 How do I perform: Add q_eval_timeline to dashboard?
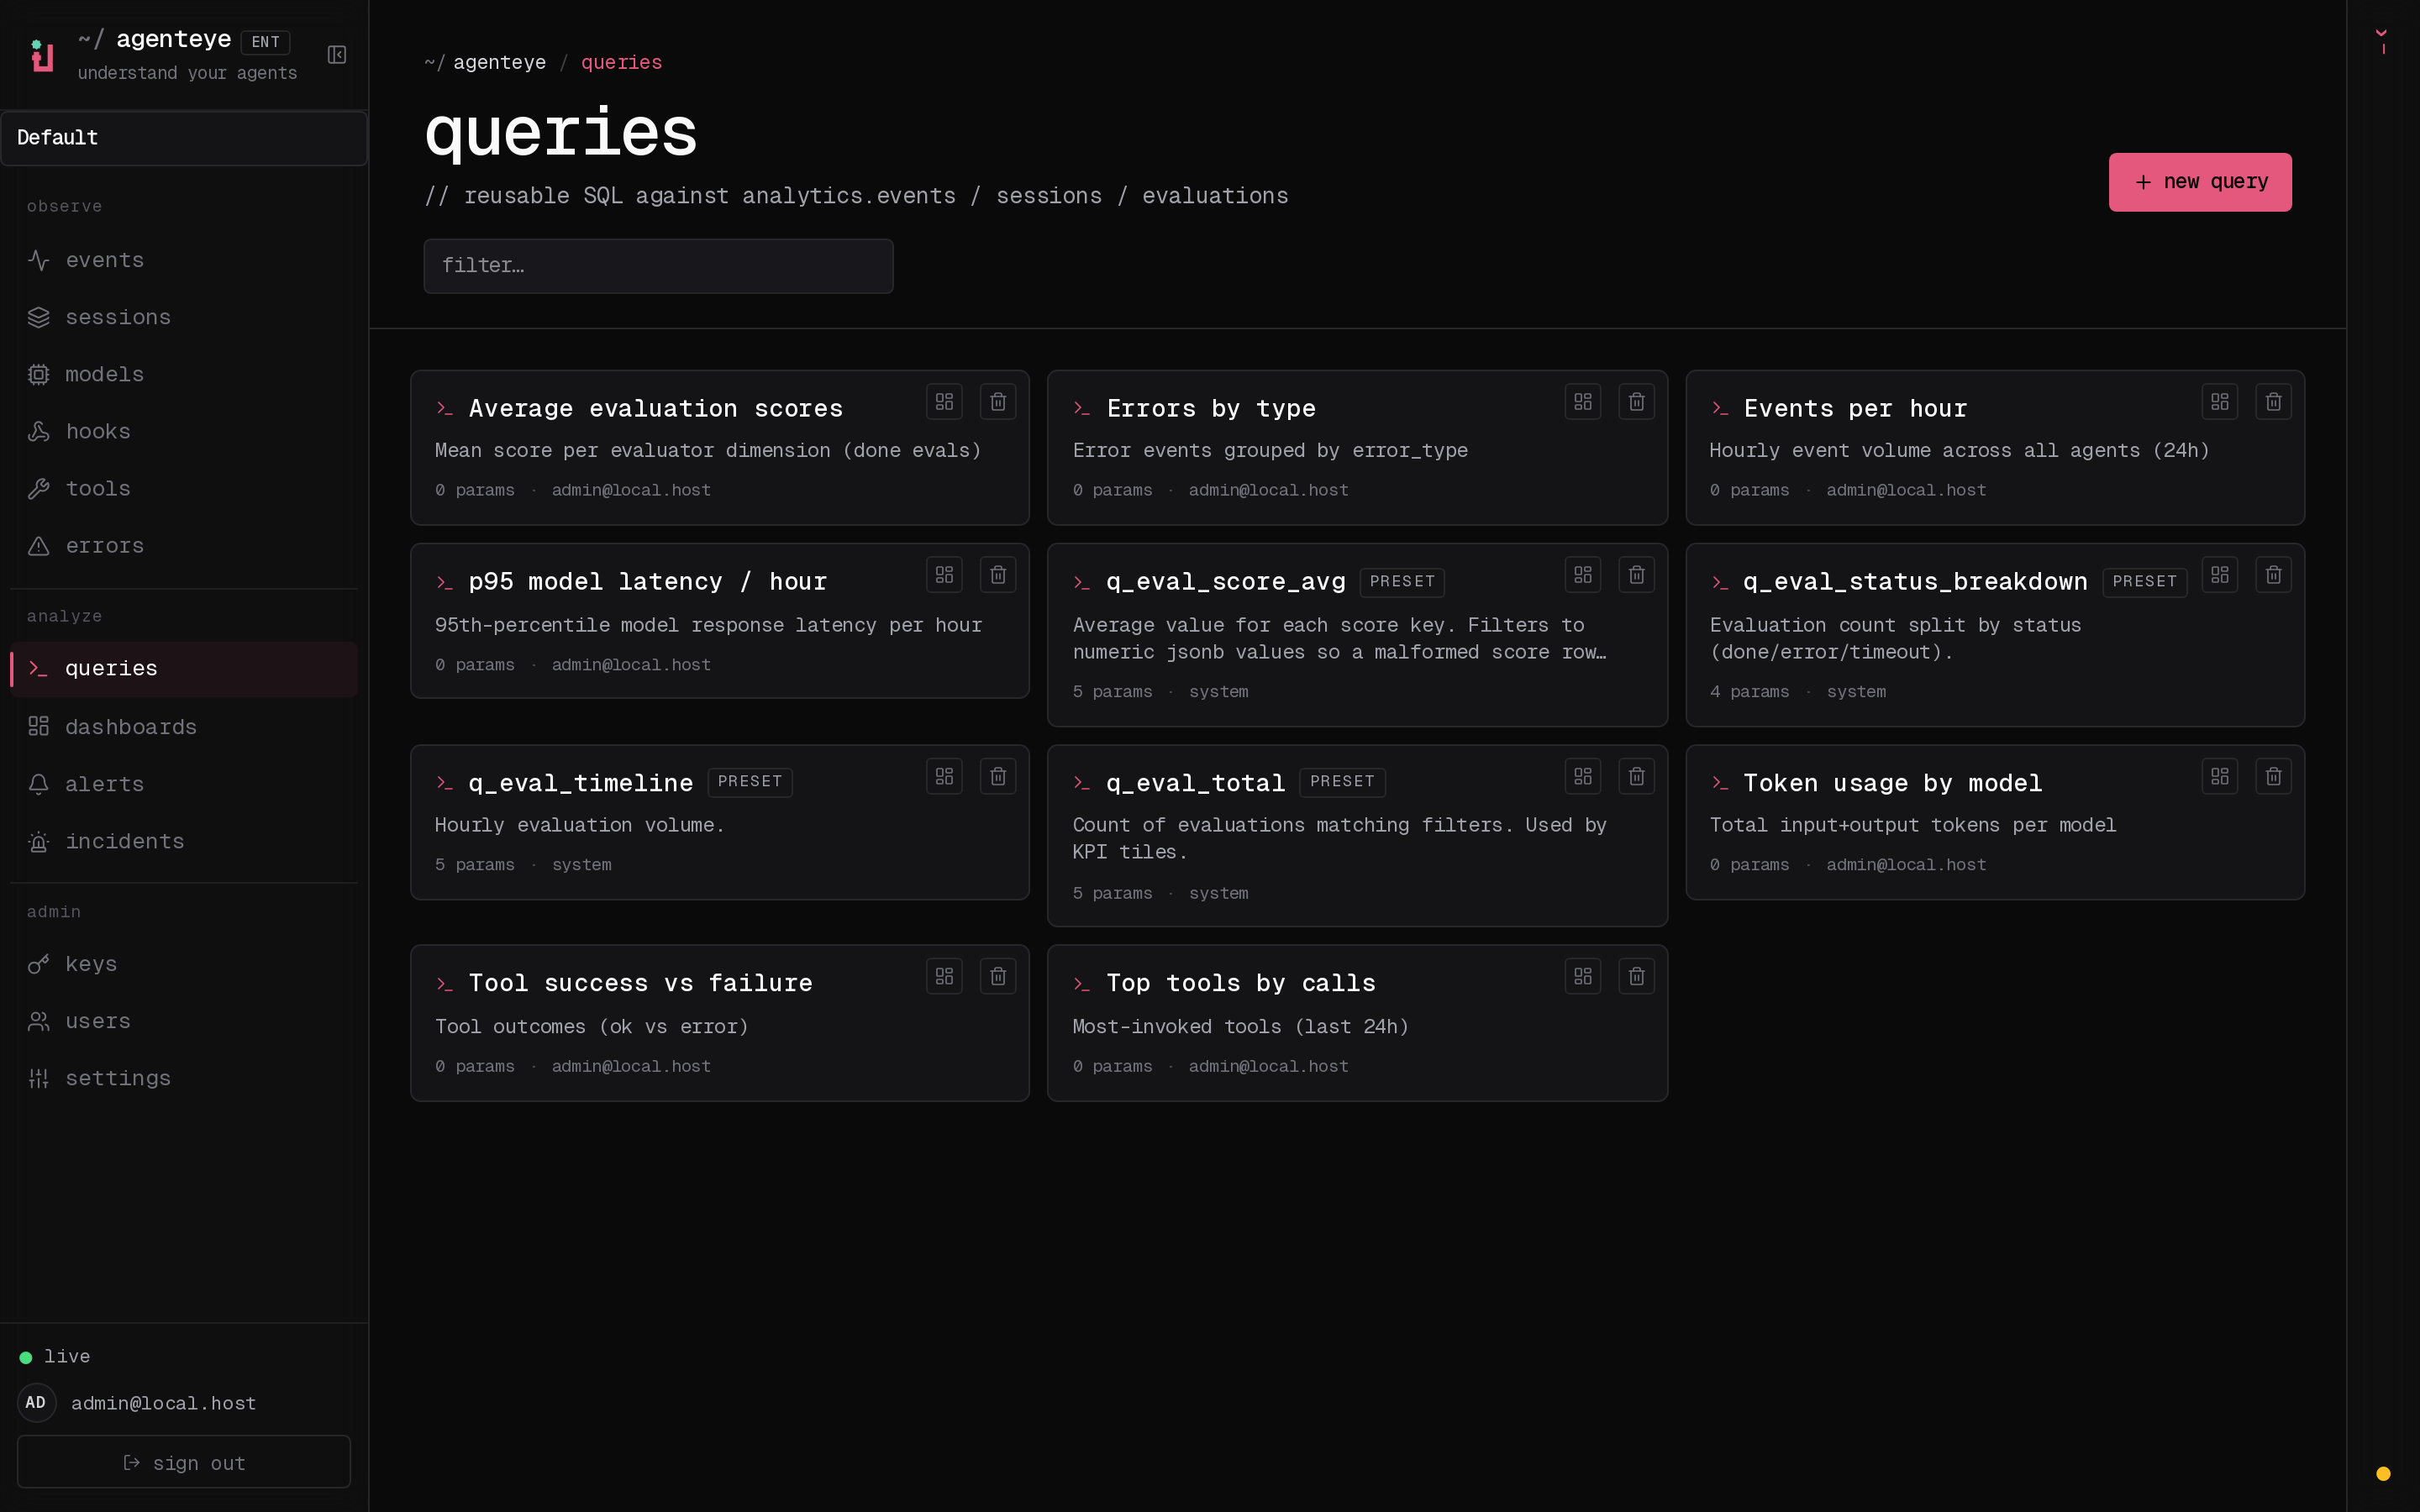click(x=944, y=776)
